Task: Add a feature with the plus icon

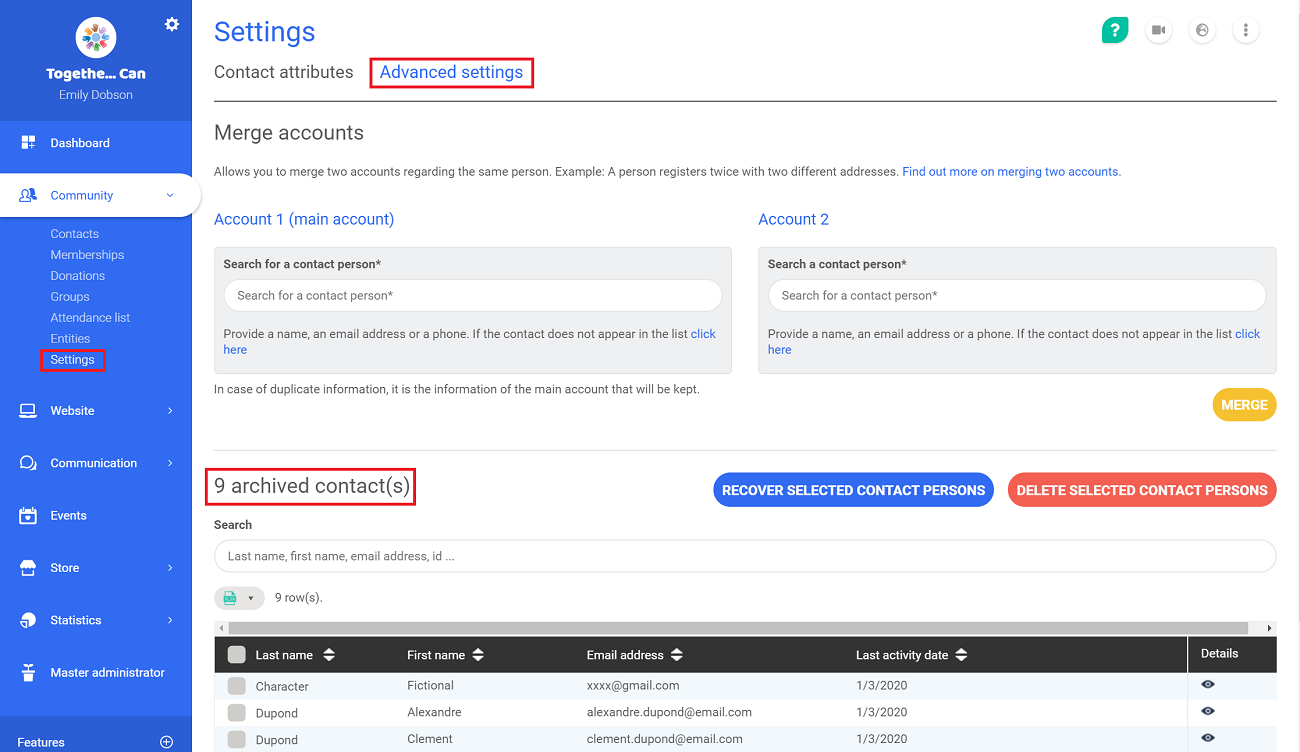Action: pyautogui.click(x=167, y=742)
